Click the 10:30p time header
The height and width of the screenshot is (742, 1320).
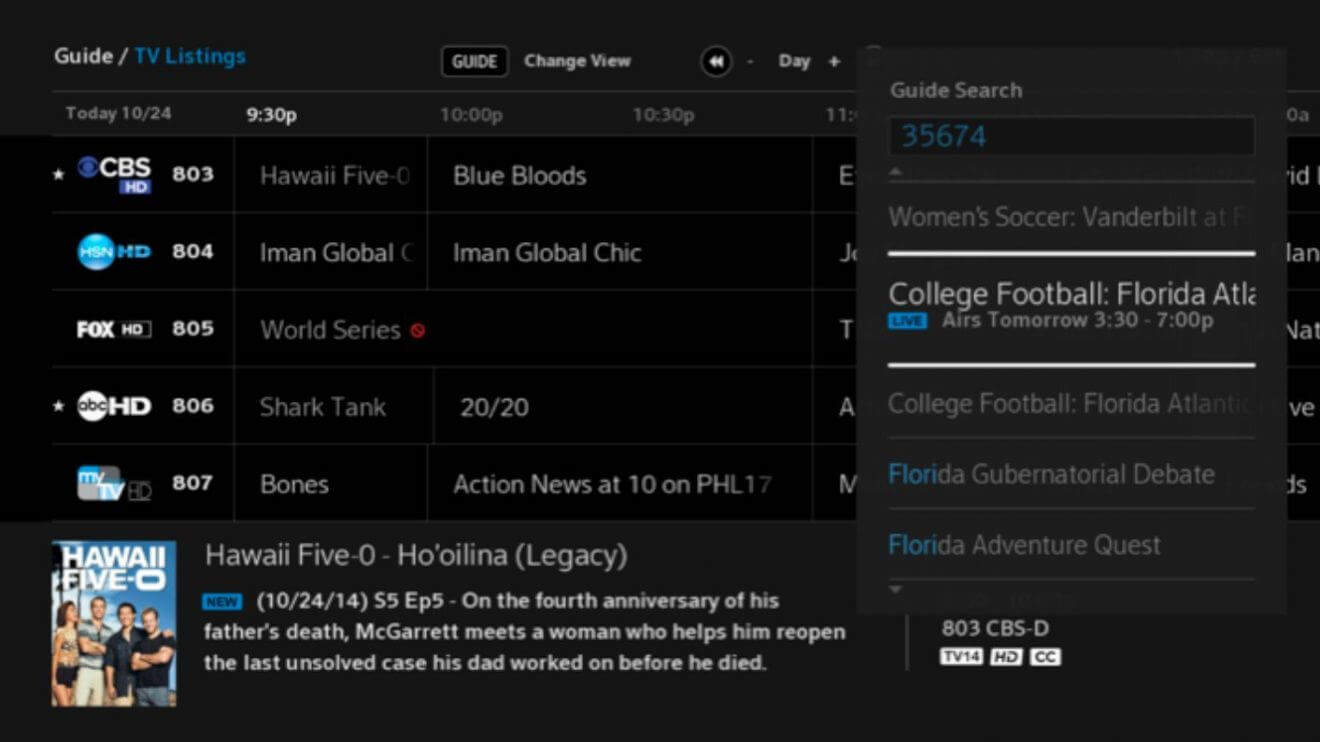[663, 115]
